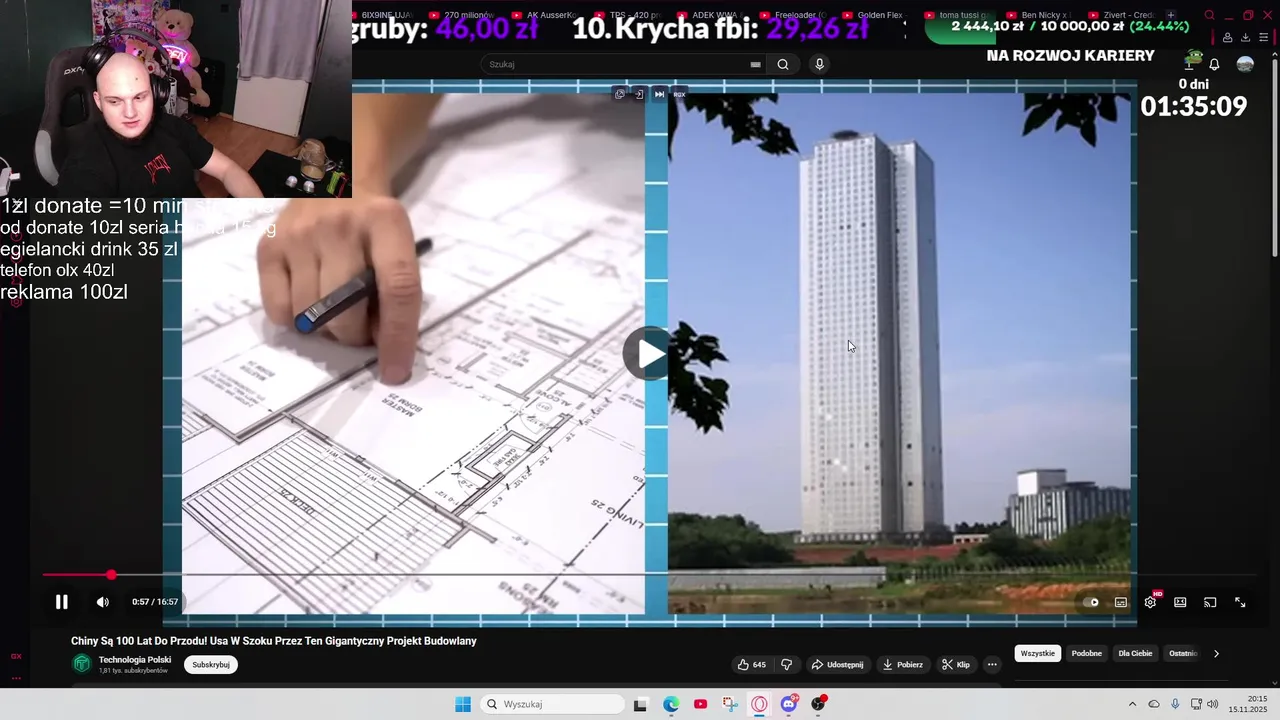Open more actions three-dot menu
Viewport: 1280px width, 720px height.
click(992, 665)
